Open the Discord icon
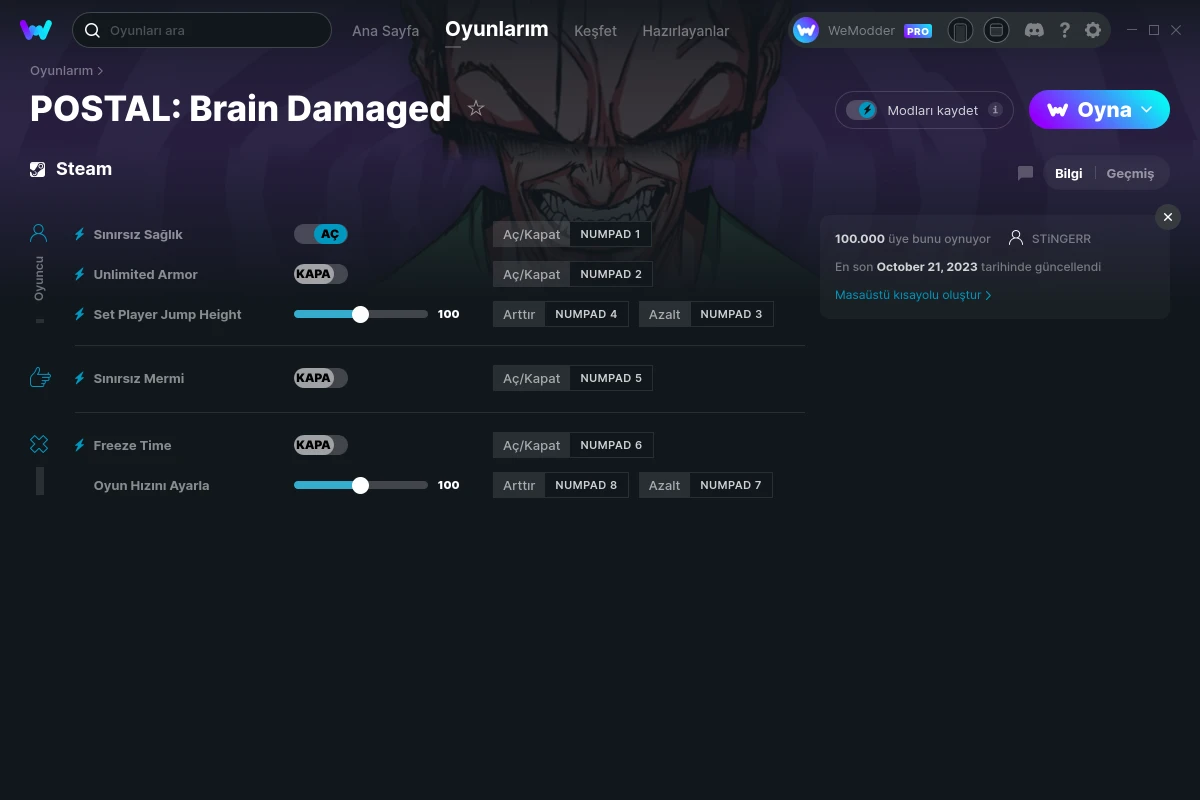Viewport: 1200px width, 800px height. click(x=1034, y=30)
